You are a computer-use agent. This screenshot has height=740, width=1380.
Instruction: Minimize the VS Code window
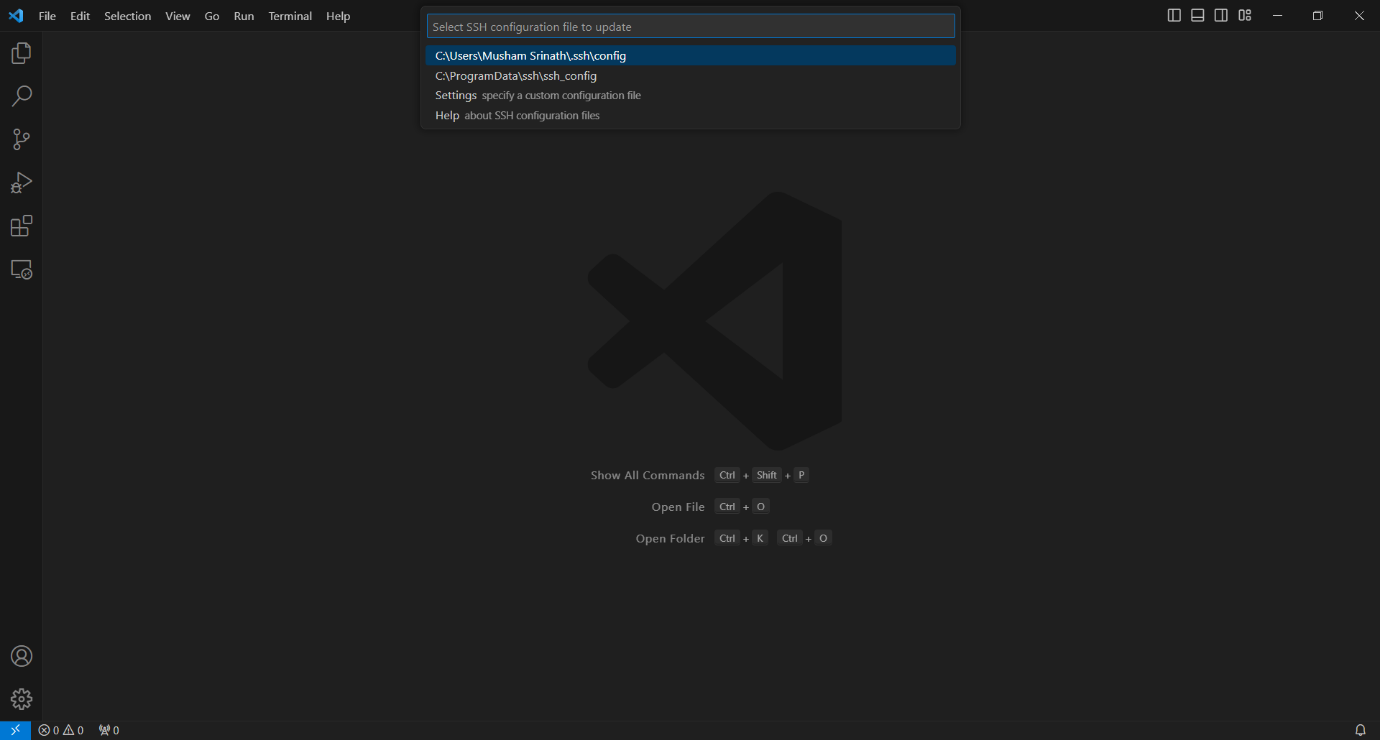click(1277, 15)
